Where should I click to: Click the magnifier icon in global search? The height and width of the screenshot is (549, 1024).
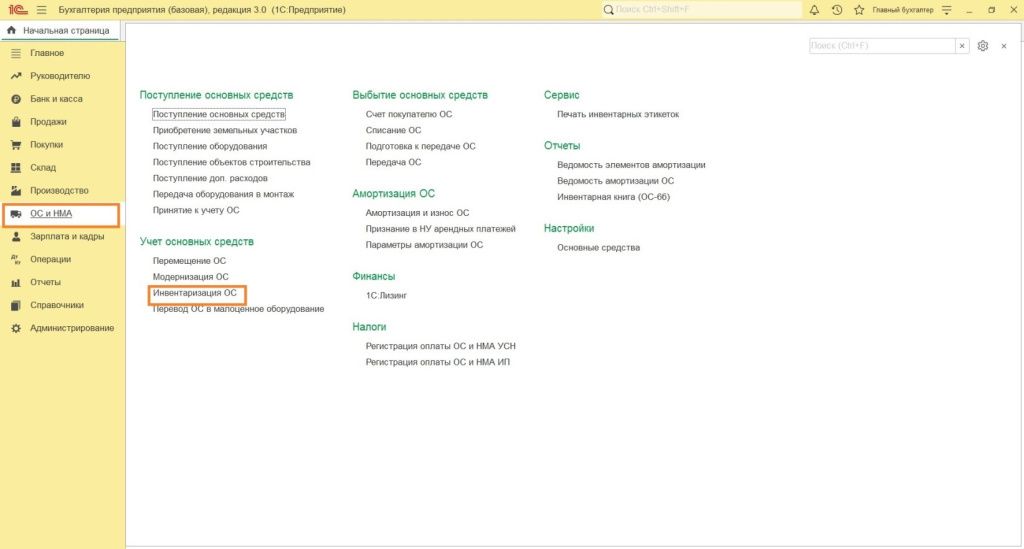609,10
